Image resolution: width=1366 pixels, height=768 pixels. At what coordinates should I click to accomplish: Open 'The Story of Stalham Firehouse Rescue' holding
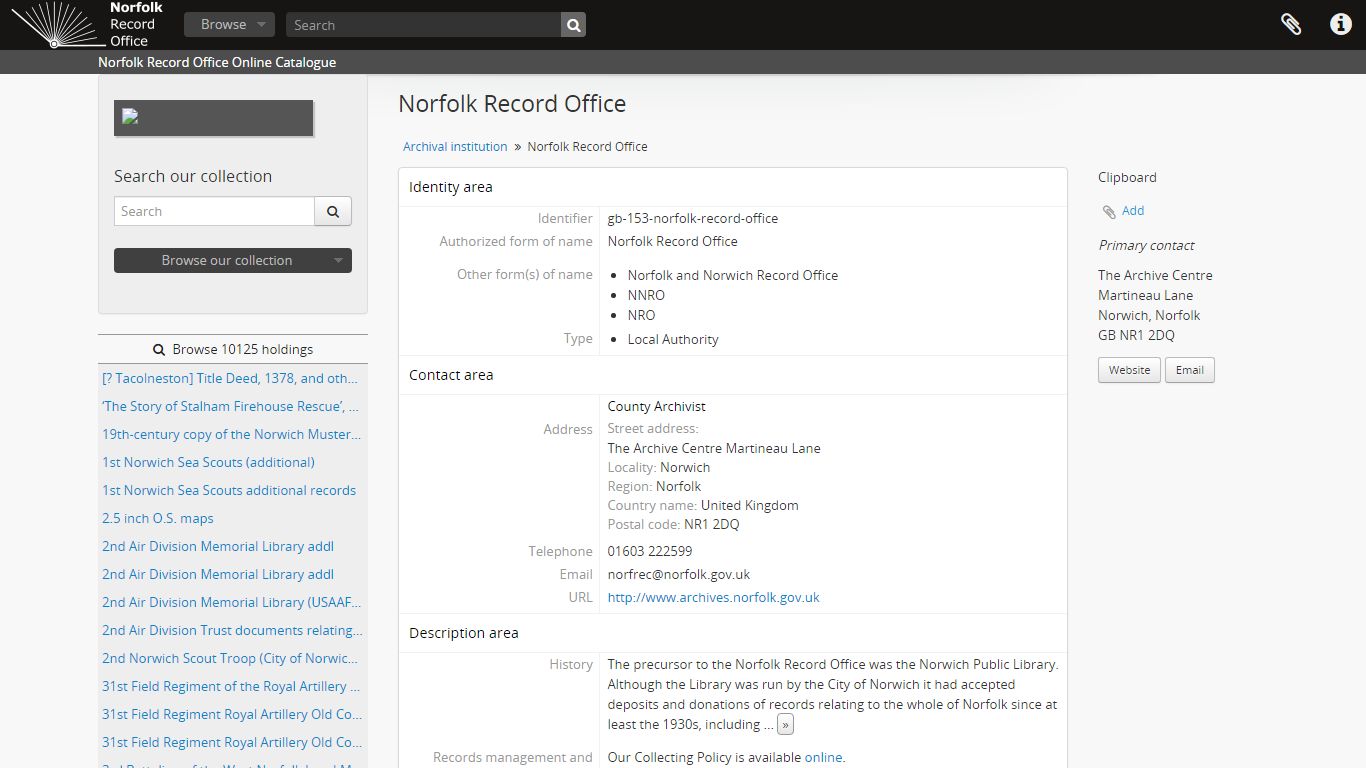pos(230,406)
